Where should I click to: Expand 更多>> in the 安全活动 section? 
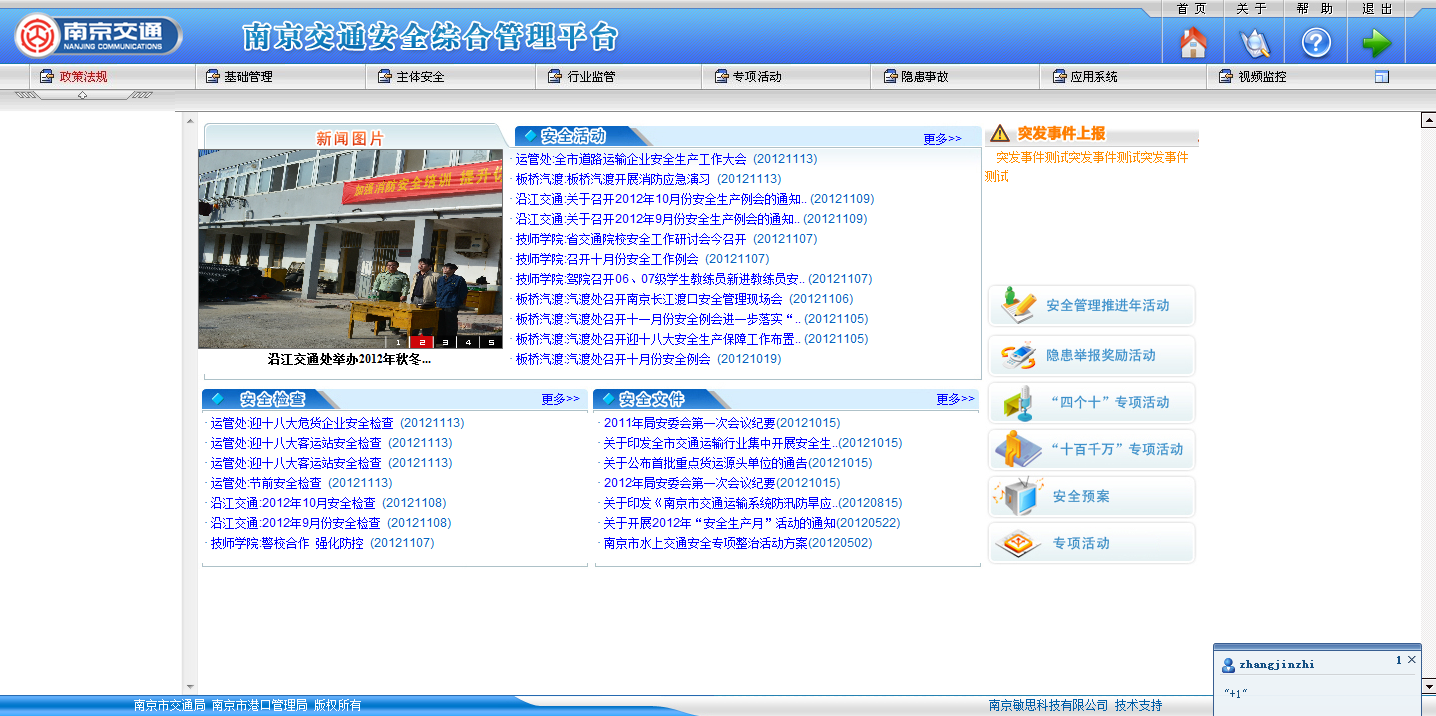(x=942, y=139)
